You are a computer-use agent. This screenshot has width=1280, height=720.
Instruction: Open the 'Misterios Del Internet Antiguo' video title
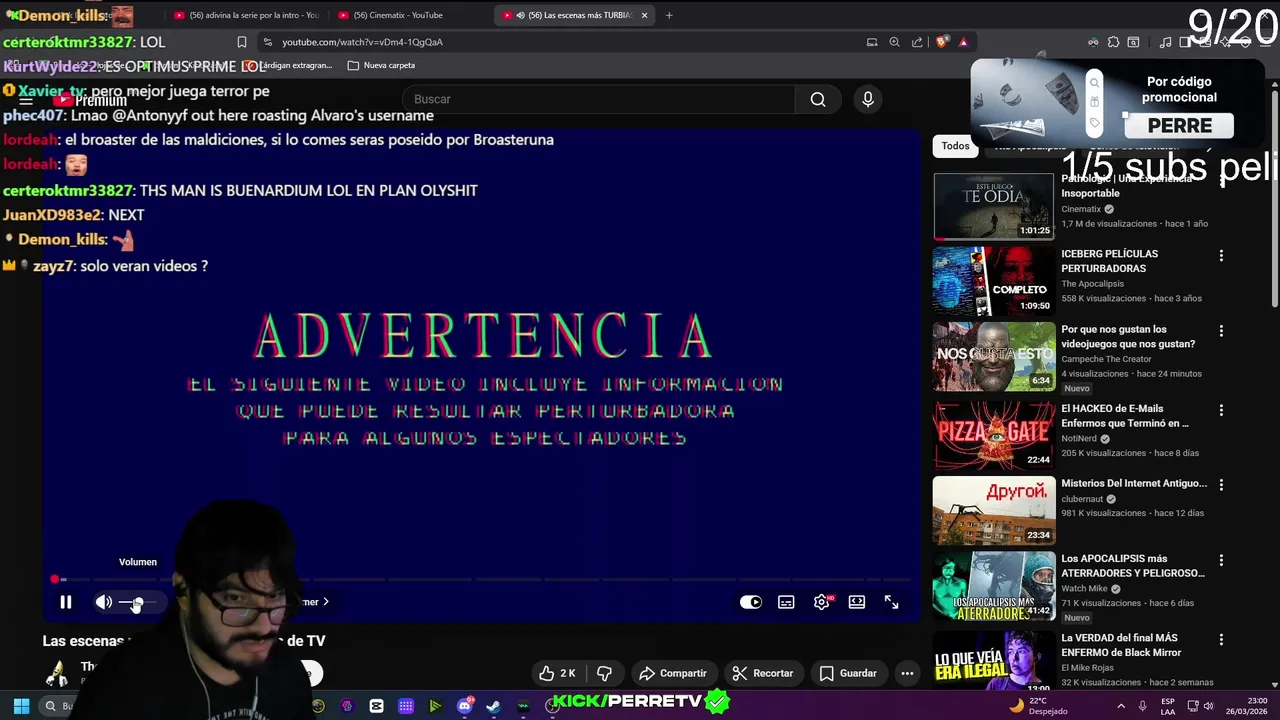point(1134,483)
